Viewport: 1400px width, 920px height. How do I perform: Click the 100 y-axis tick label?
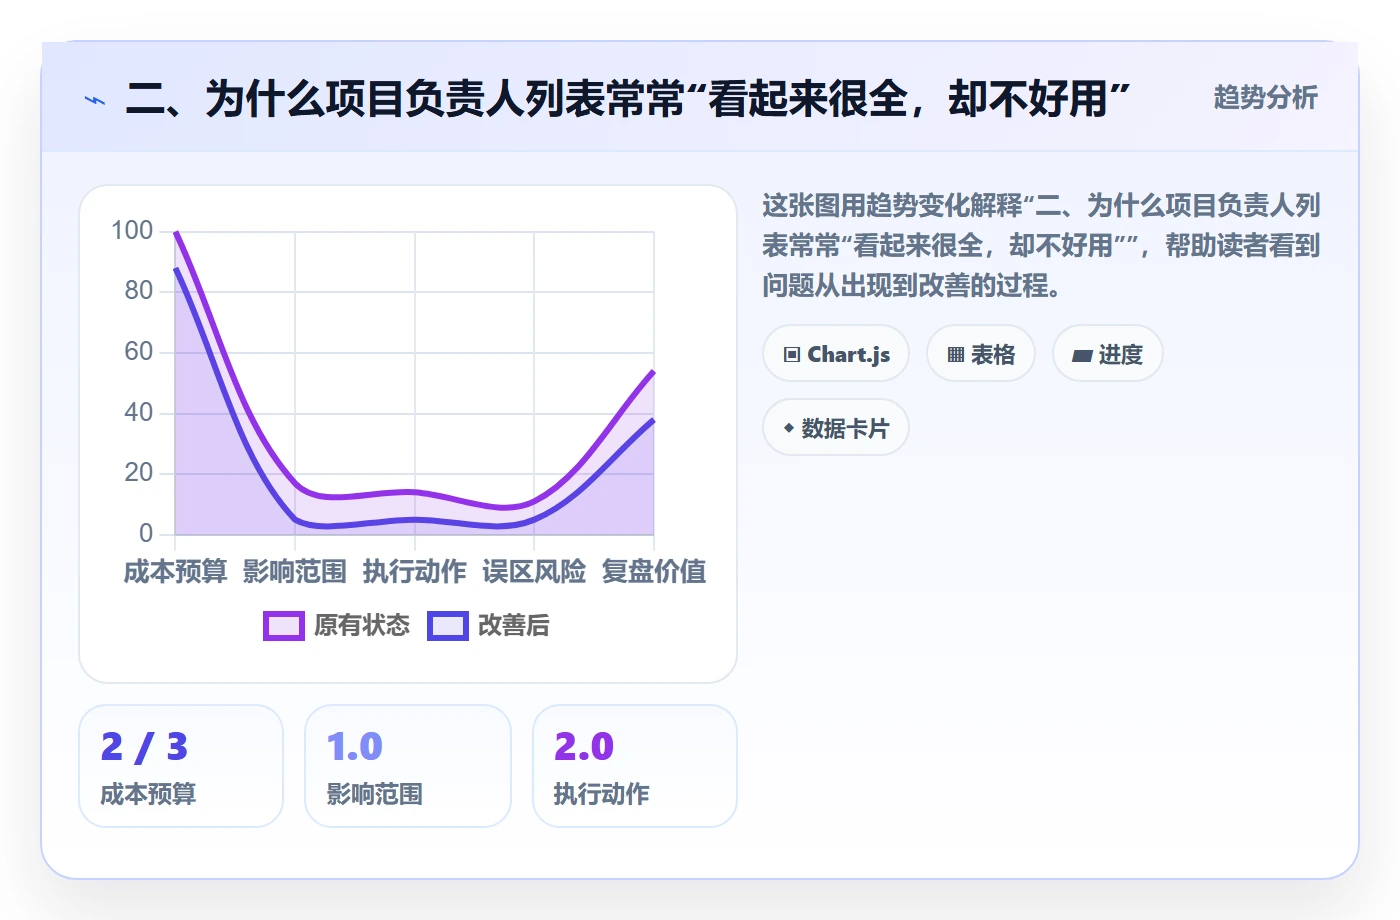(x=132, y=231)
